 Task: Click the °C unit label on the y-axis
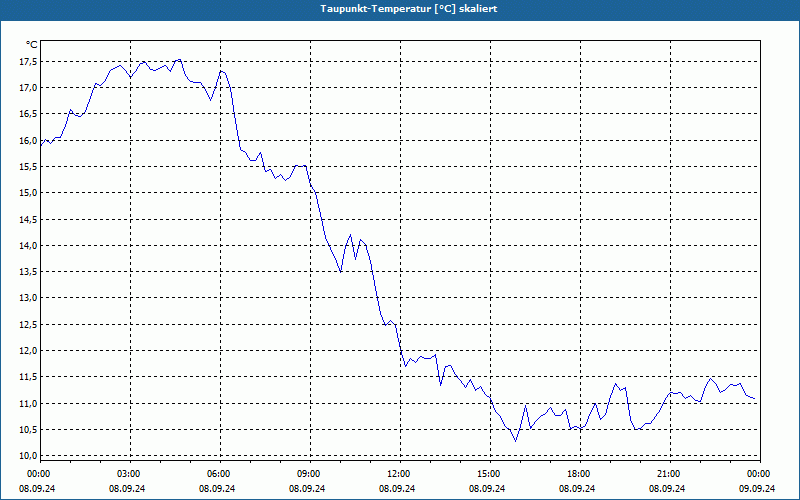(x=32, y=45)
